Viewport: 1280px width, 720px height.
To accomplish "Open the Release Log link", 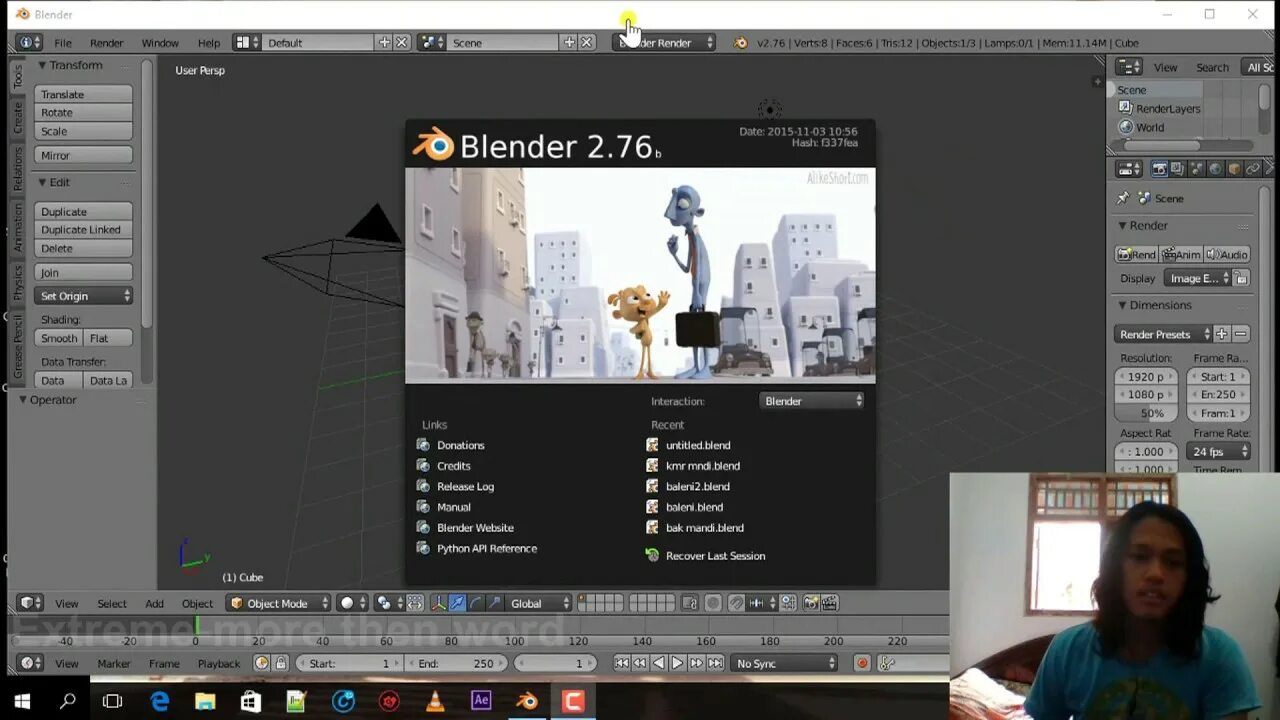I will point(465,487).
